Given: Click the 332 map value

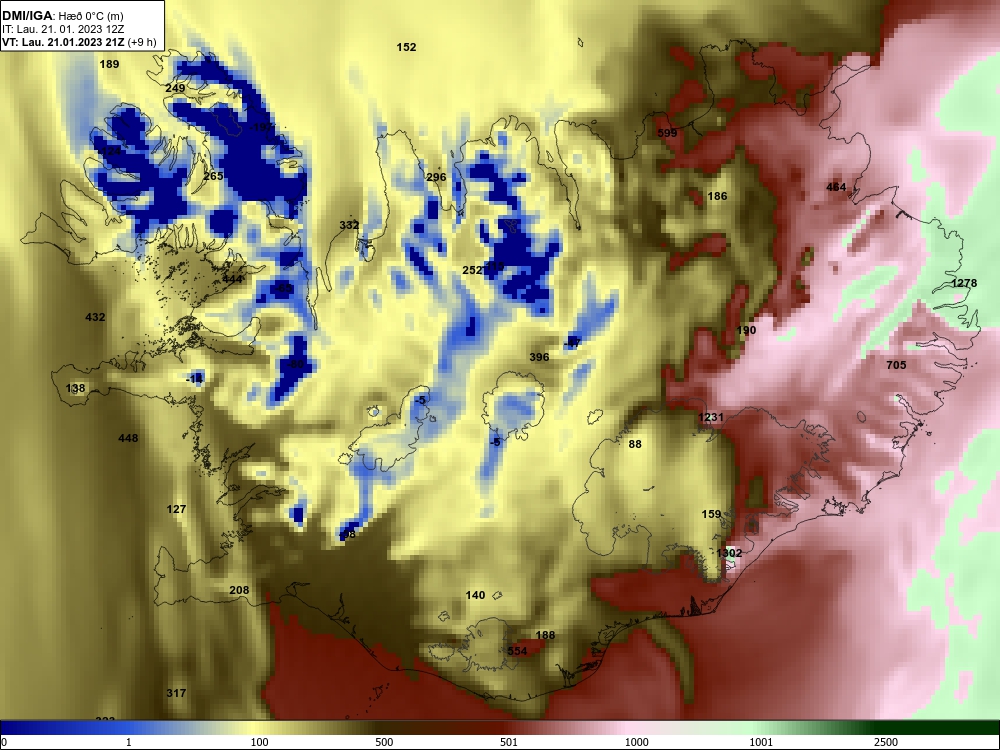Looking at the screenshot, I should (x=349, y=225).
